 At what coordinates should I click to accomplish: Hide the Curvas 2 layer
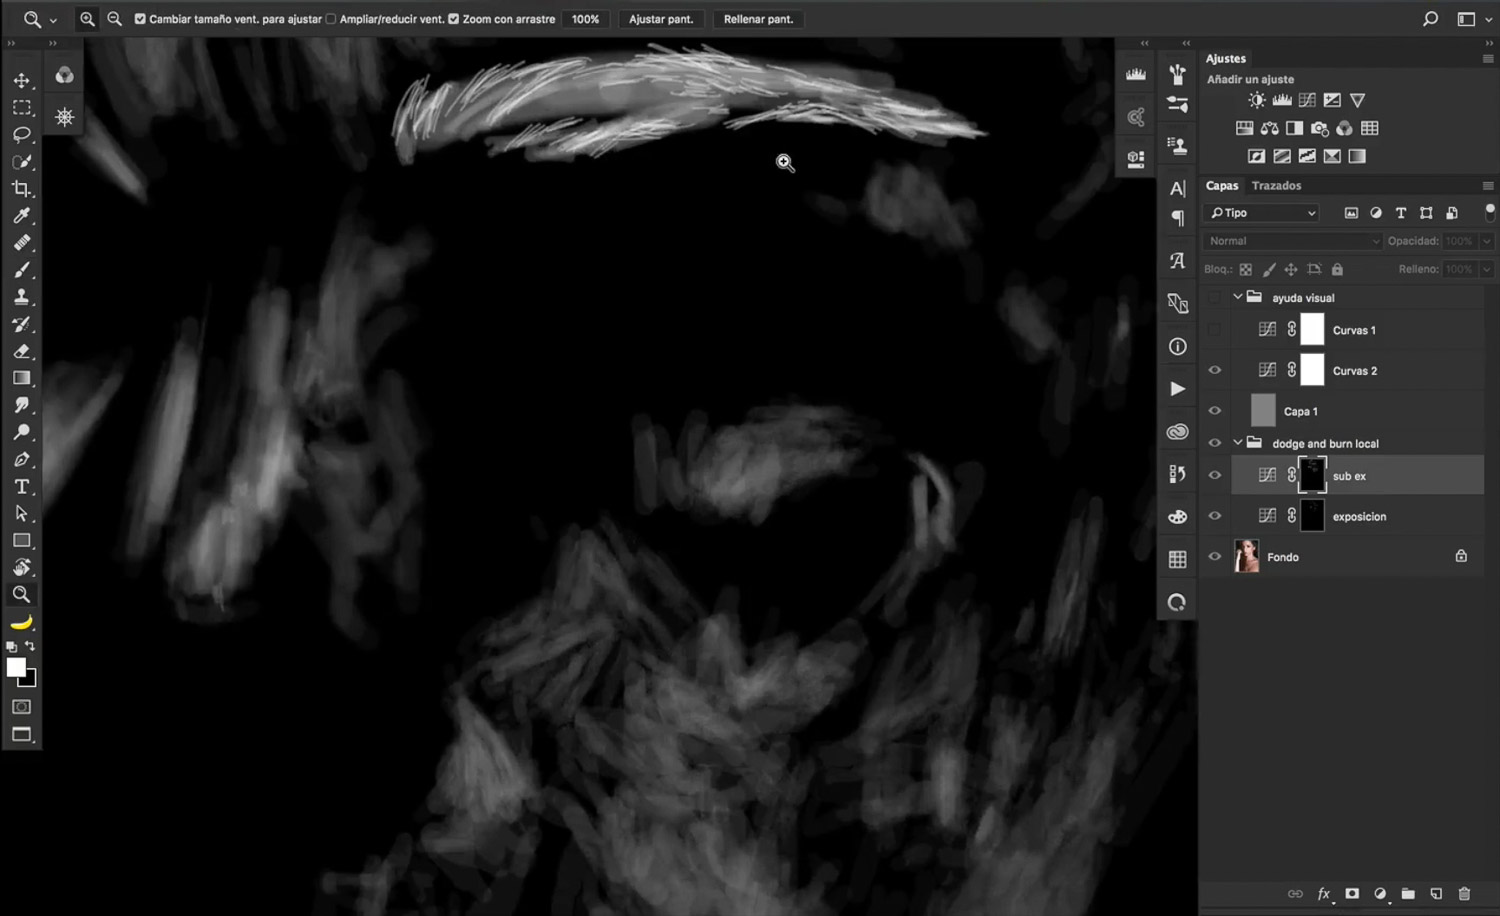coord(1214,370)
